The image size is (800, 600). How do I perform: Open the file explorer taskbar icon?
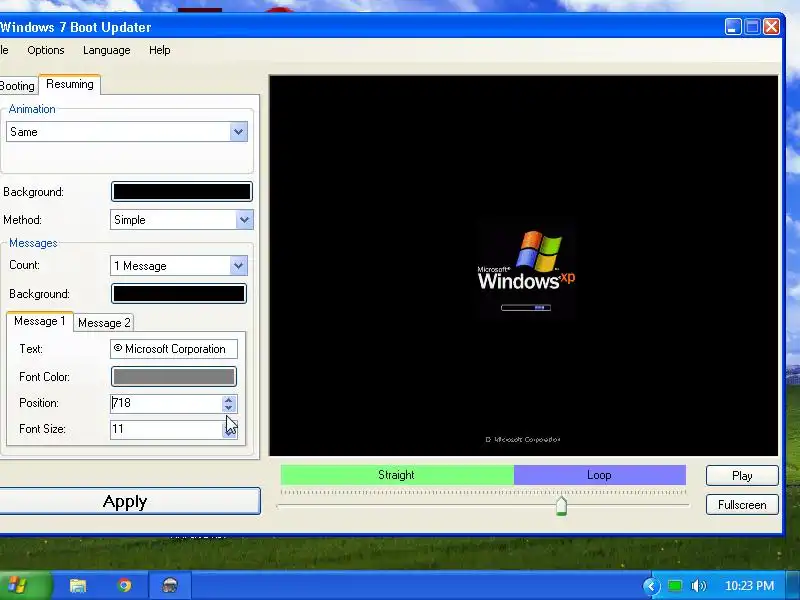[78, 585]
